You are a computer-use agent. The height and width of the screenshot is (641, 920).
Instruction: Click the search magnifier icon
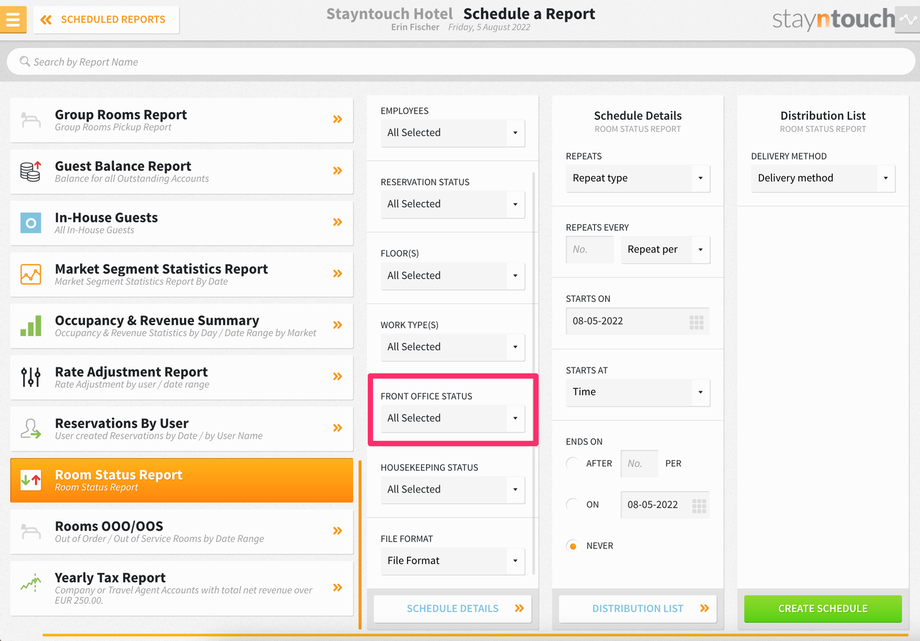coord(25,61)
